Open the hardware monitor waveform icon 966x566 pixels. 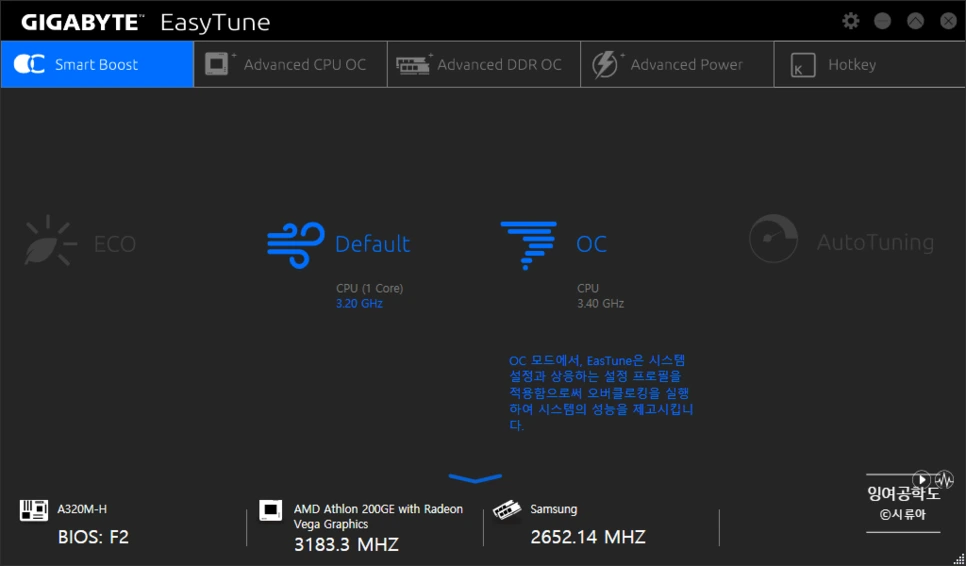point(944,479)
